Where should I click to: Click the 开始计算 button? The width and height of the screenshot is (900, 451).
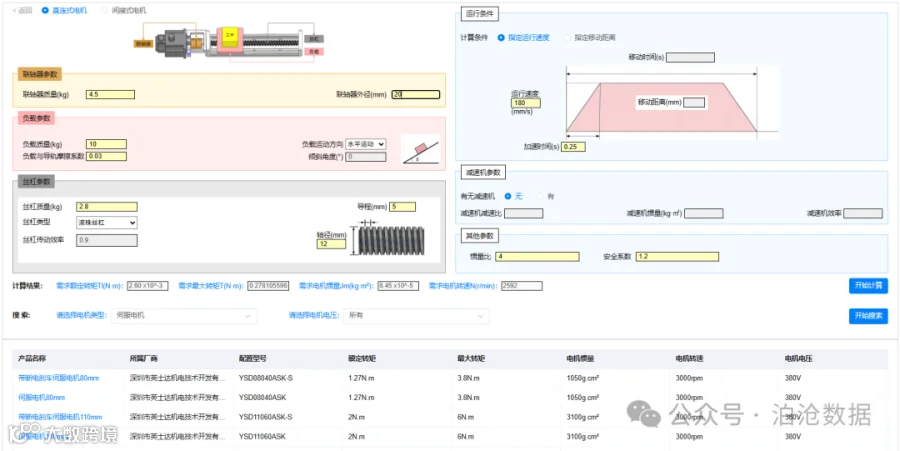coord(868,286)
